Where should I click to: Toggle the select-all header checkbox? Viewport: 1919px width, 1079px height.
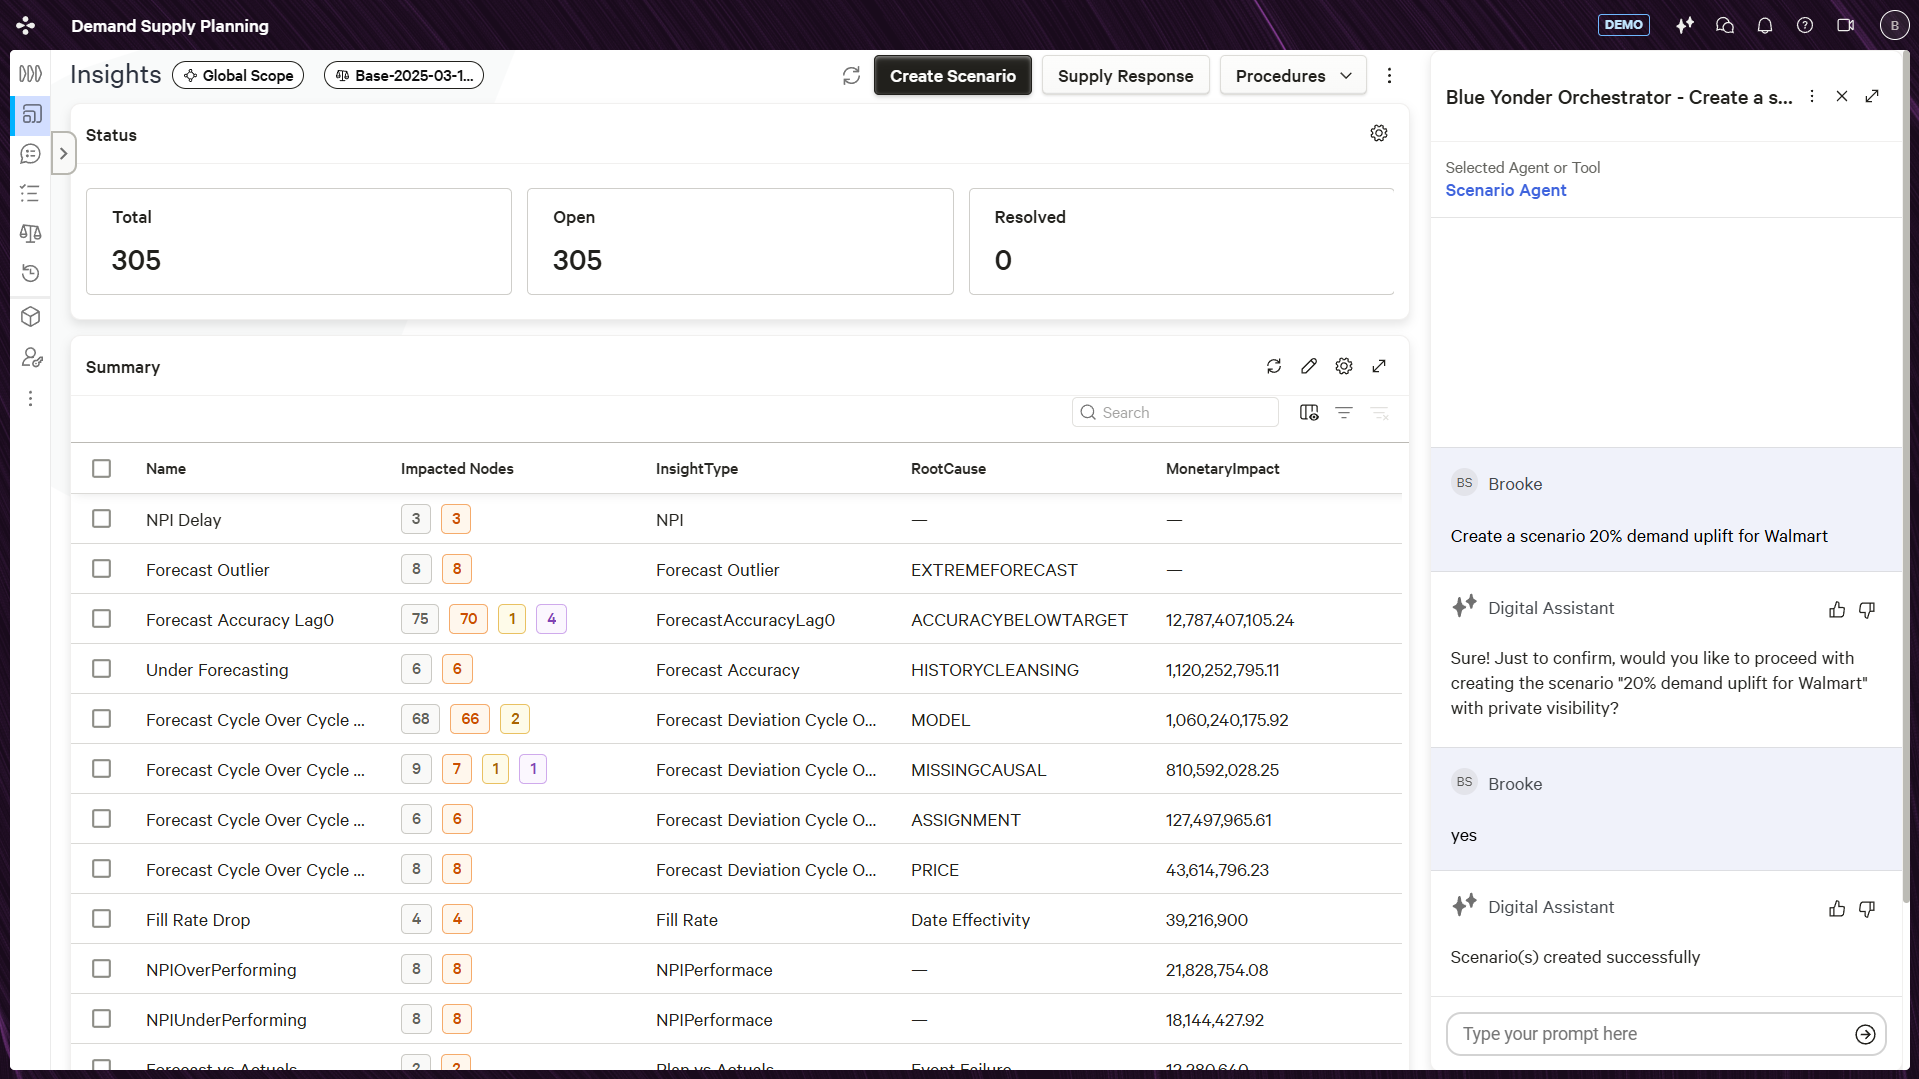[x=101, y=468]
